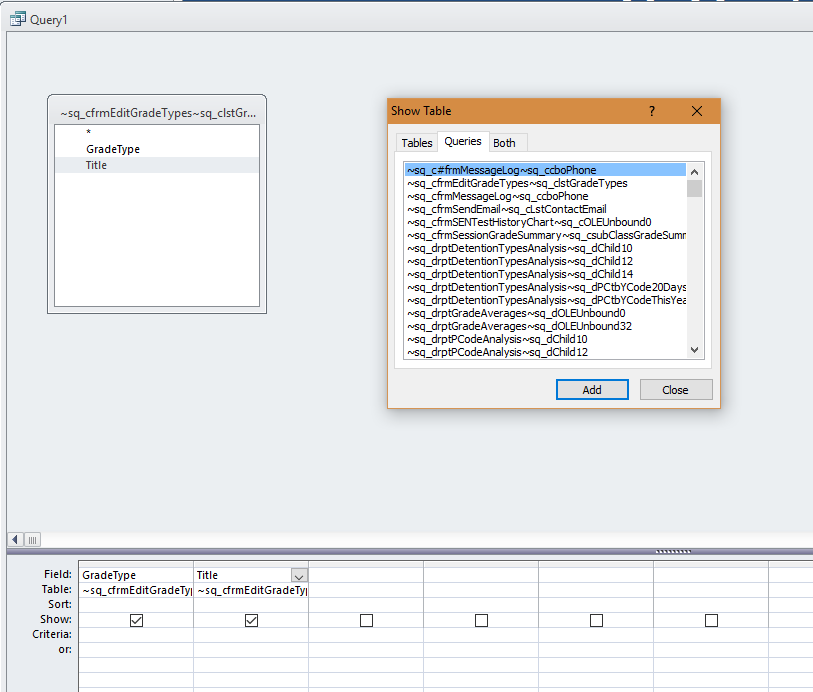
Task: Click Table cell under GradeType column
Action: (x=136, y=590)
